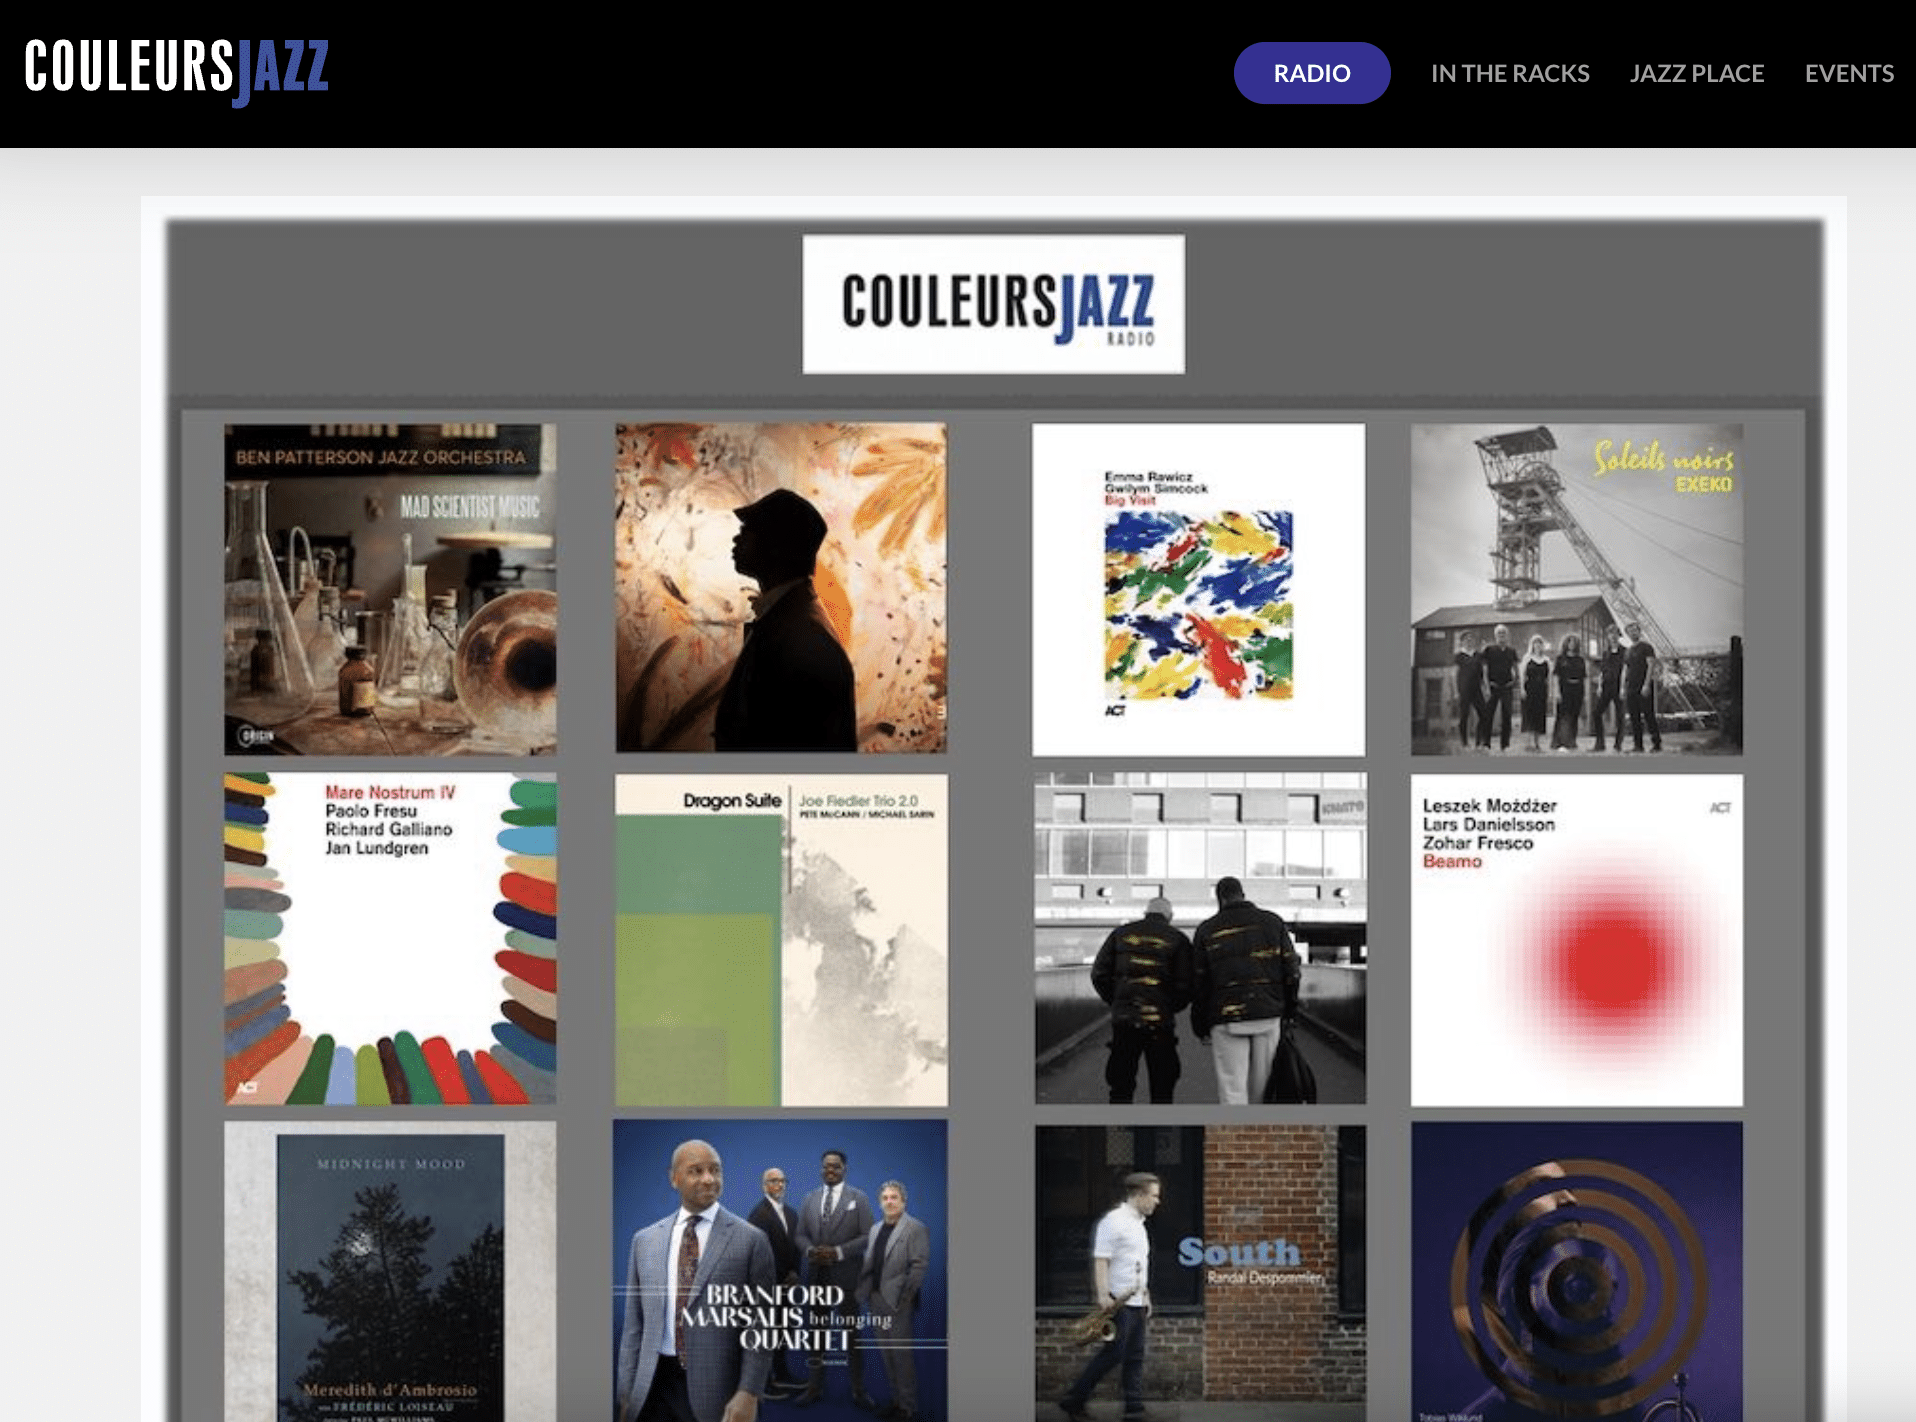
Task: Open Midnight Mood Meredith d'Ambrosio cover
Action: click(x=390, y=1271)
